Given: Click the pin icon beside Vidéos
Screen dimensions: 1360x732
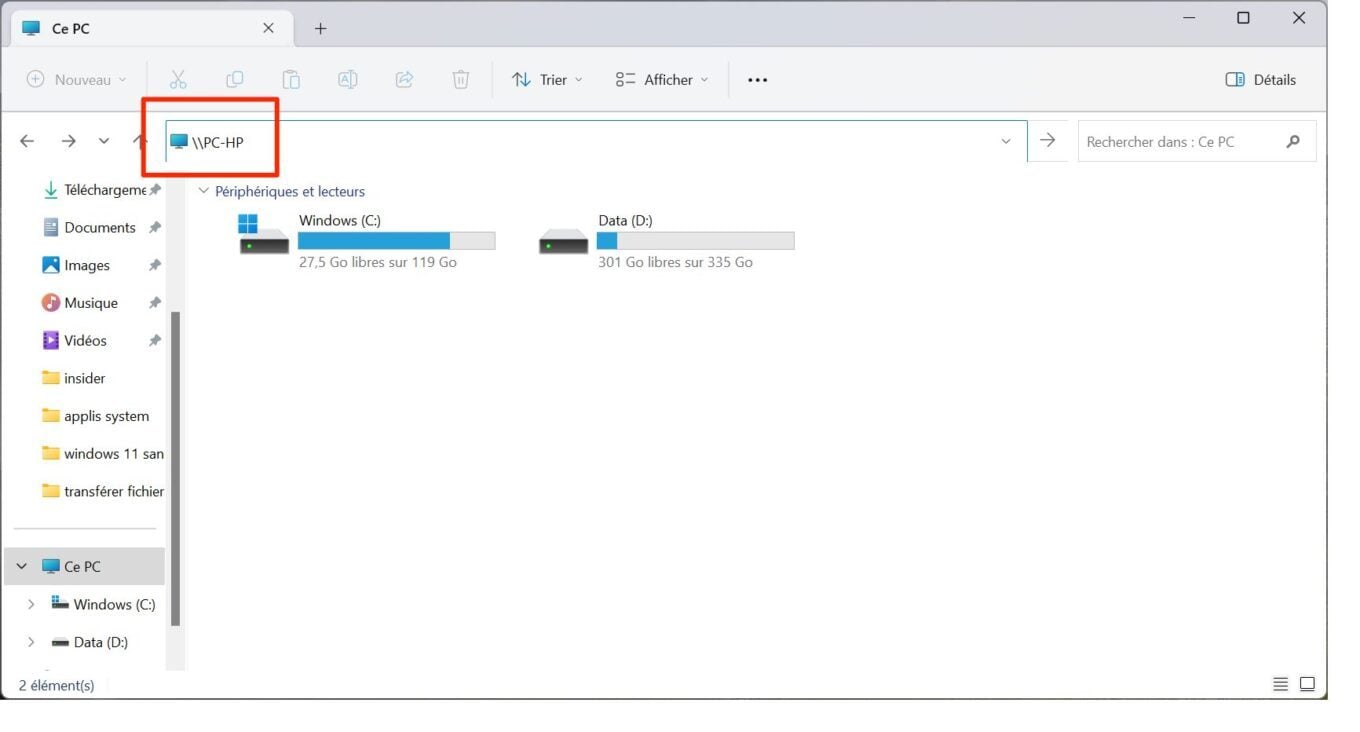Looking at the screenshot, I should 155,341.
